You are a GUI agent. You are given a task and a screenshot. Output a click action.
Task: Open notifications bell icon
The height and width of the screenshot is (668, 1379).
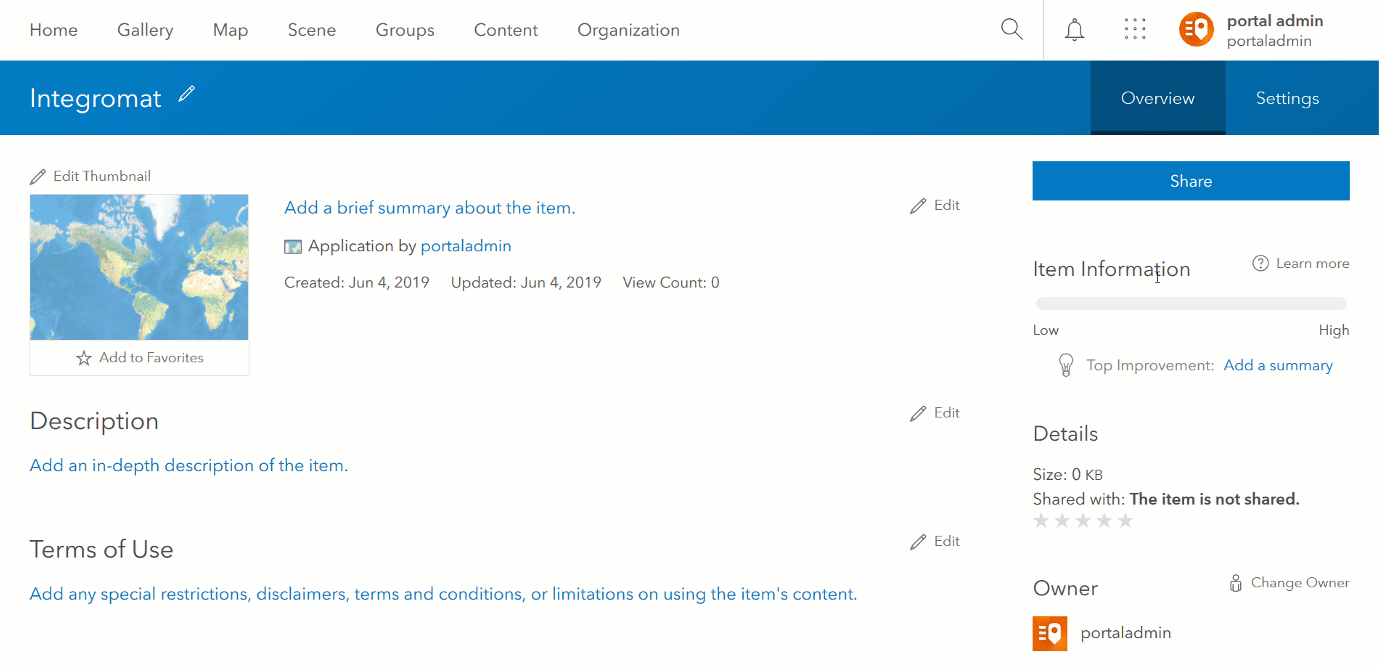pos(1074,30)
